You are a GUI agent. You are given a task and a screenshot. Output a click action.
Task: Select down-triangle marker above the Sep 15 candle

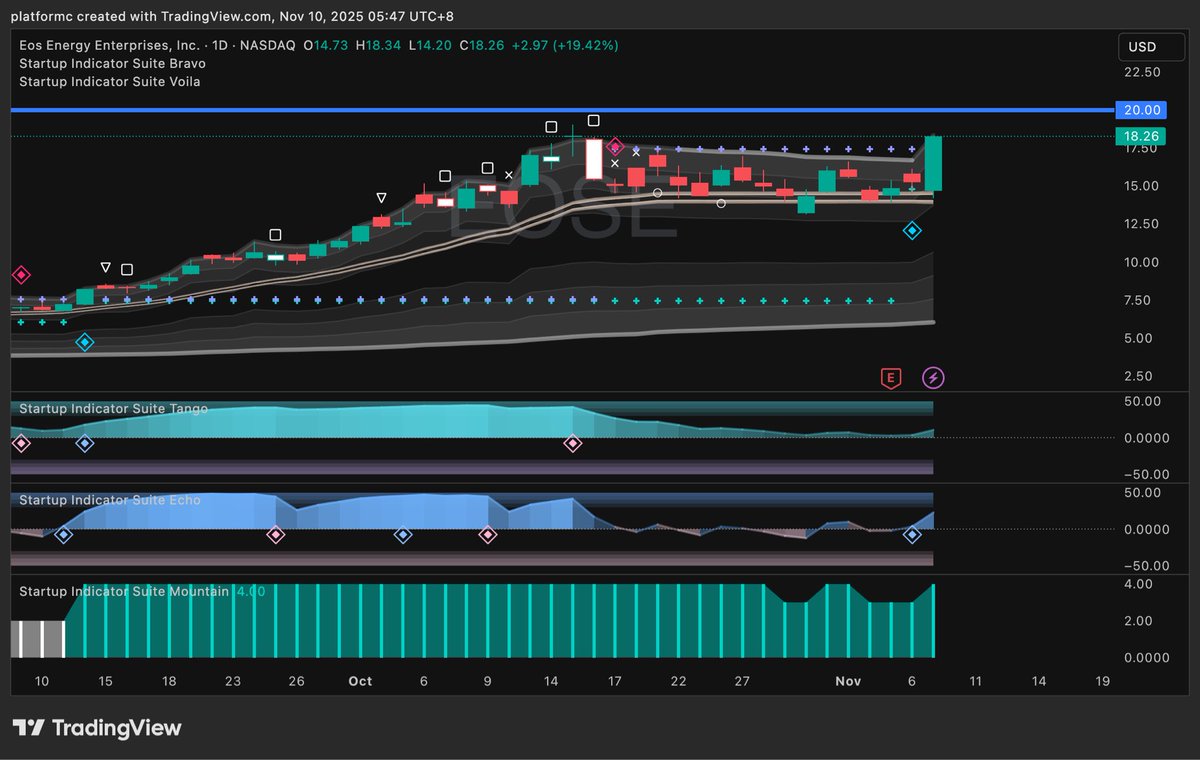106,267
